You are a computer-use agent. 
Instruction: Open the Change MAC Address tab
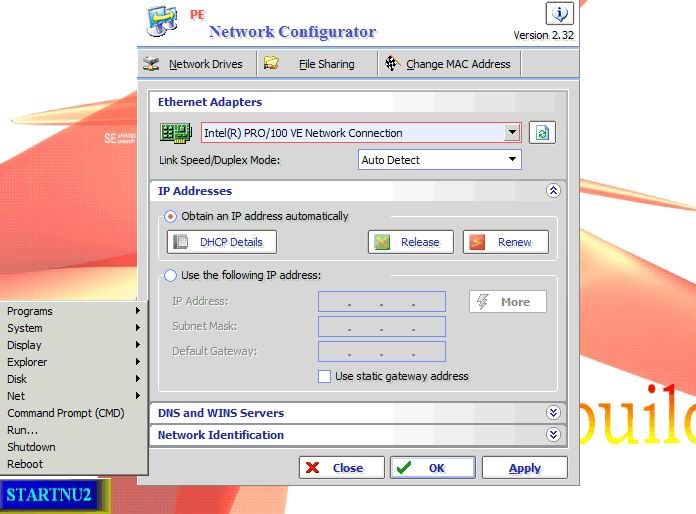coord(449,64)
